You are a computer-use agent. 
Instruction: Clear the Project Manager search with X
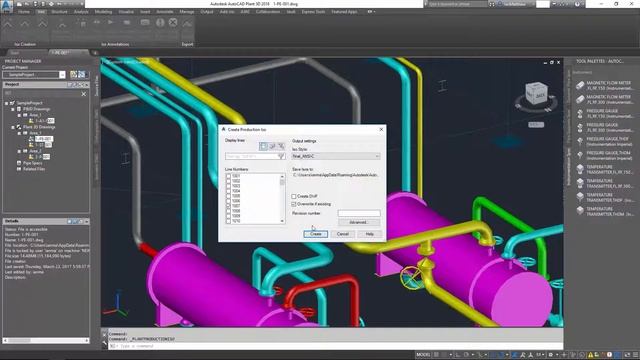84,94
